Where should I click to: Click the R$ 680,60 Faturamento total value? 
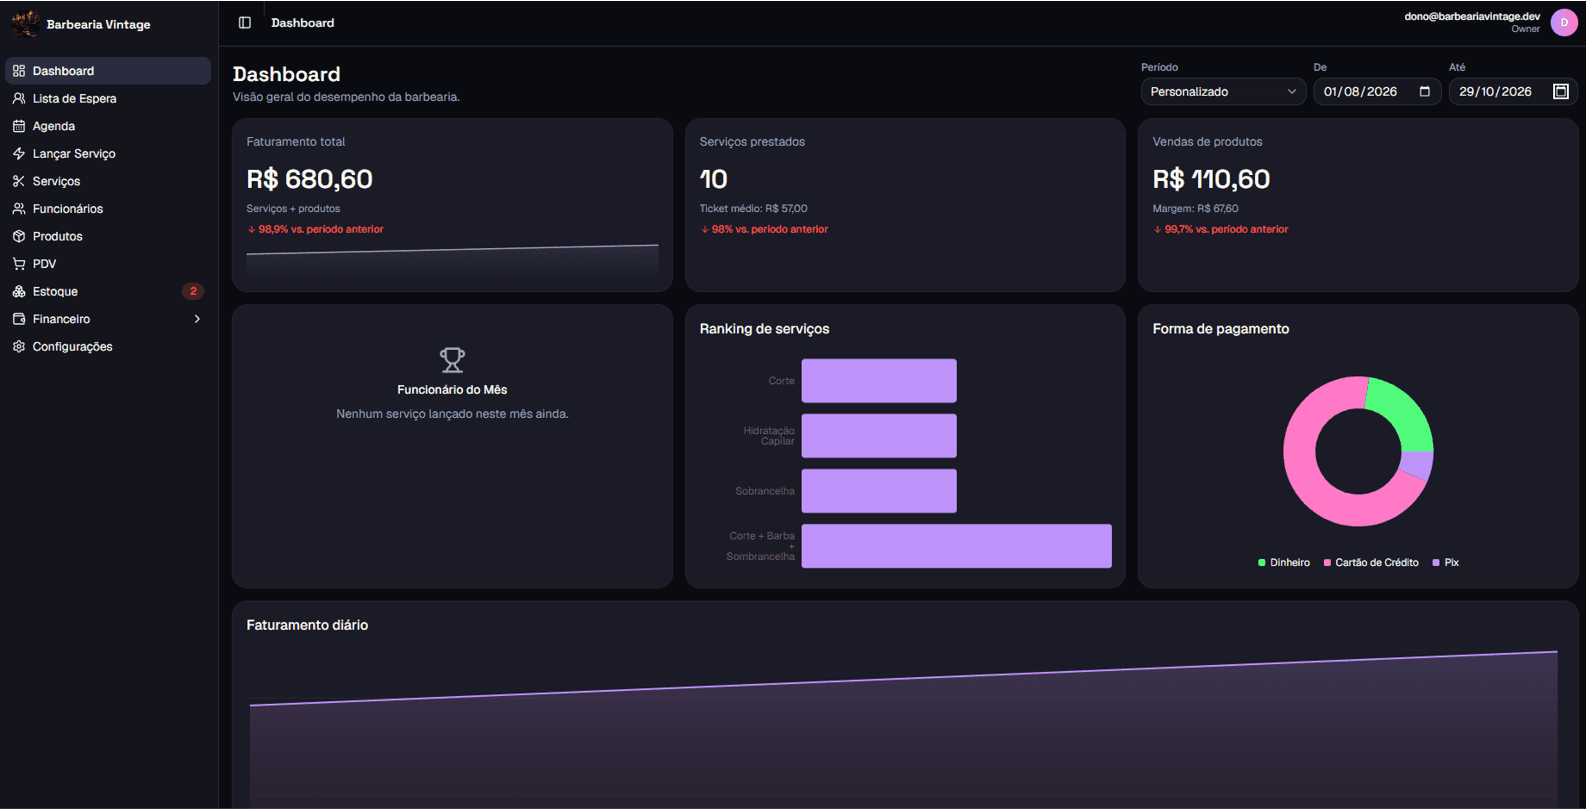[310, 179]
